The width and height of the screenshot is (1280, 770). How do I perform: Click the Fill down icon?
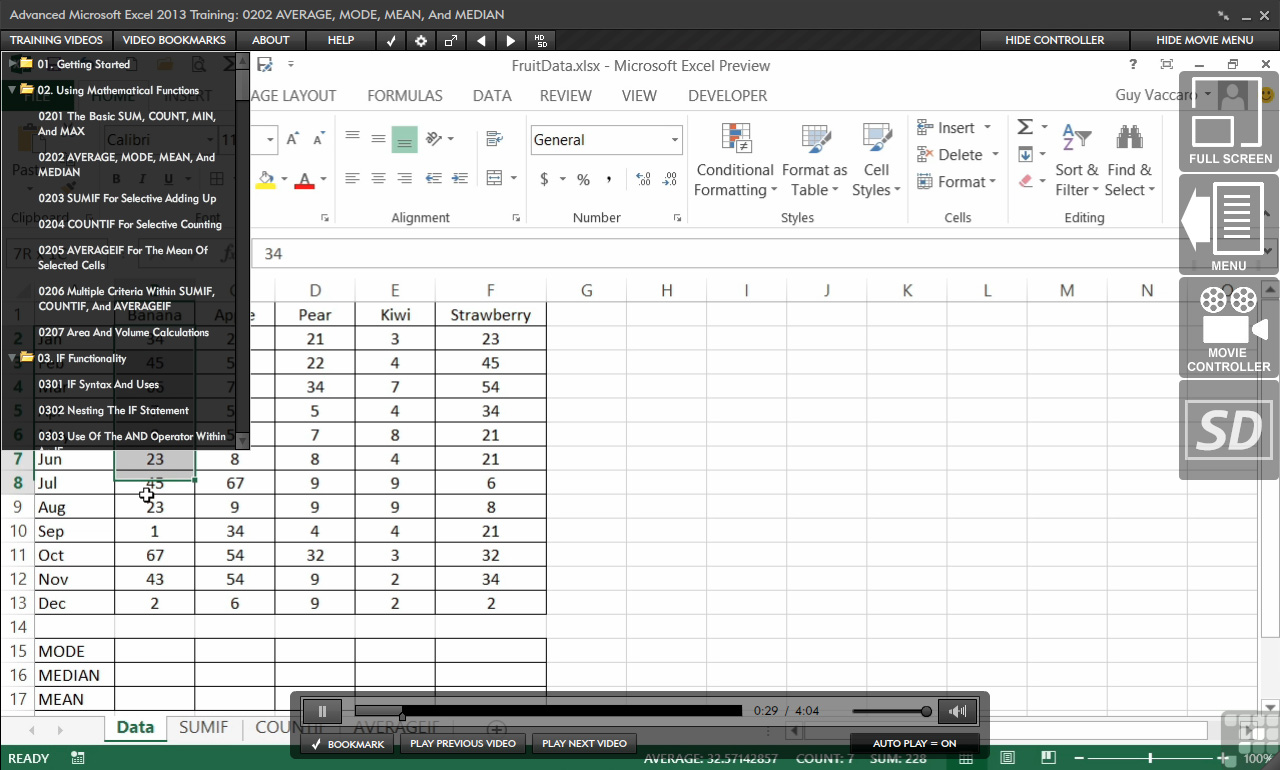point(1025,154)
